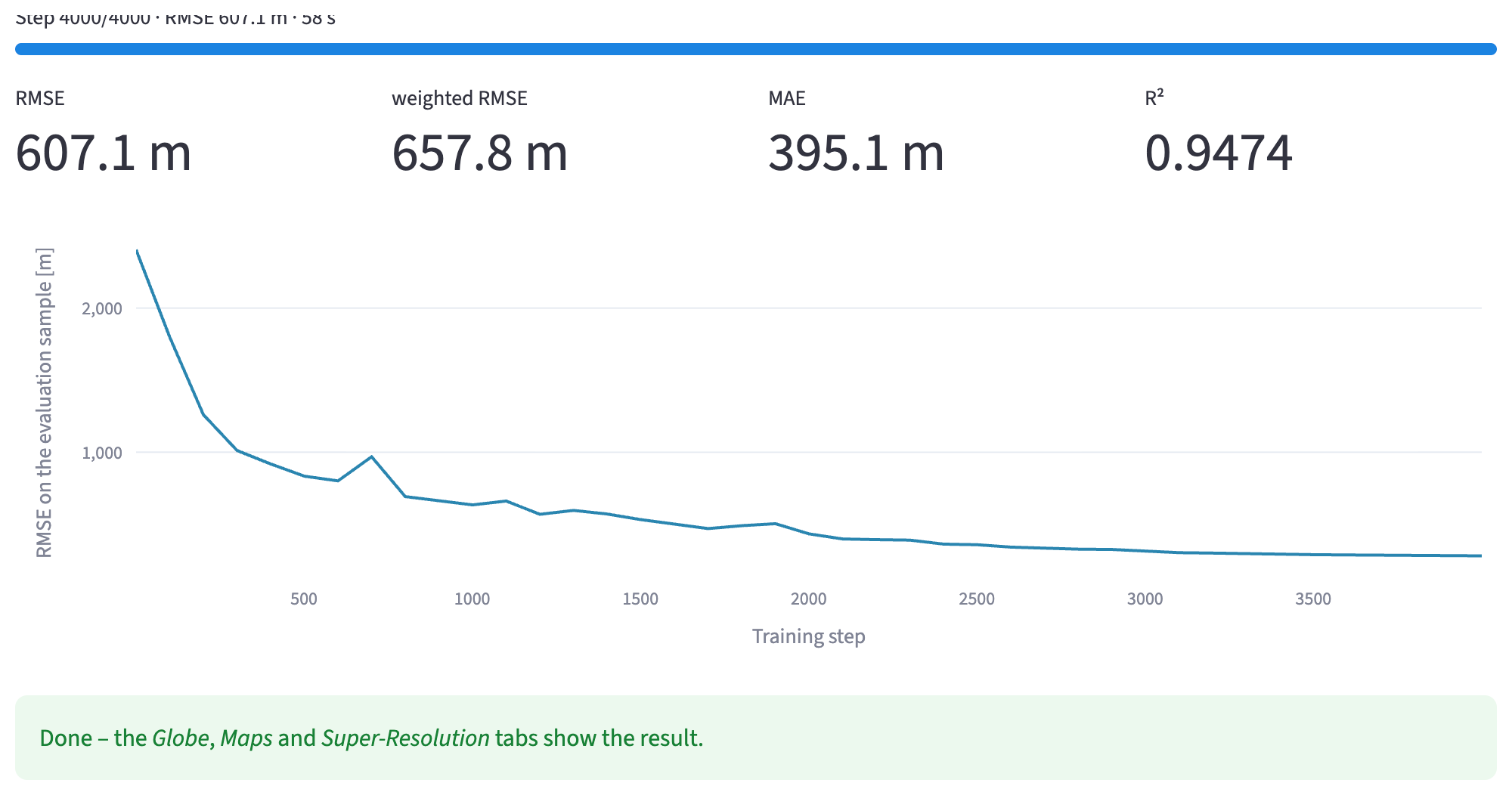Click the Training step axis title

(x=808, y=636)
